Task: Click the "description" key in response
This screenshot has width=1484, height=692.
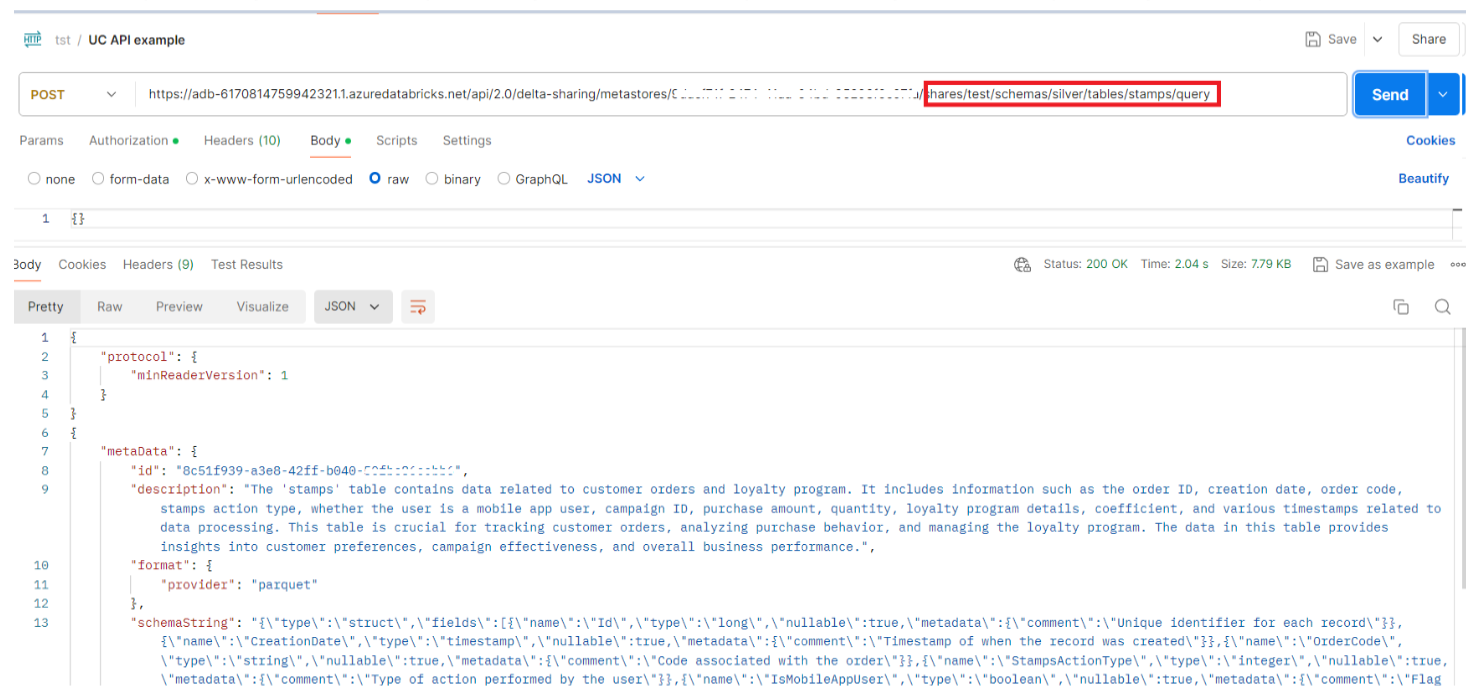Action: (x=180, y=490)
